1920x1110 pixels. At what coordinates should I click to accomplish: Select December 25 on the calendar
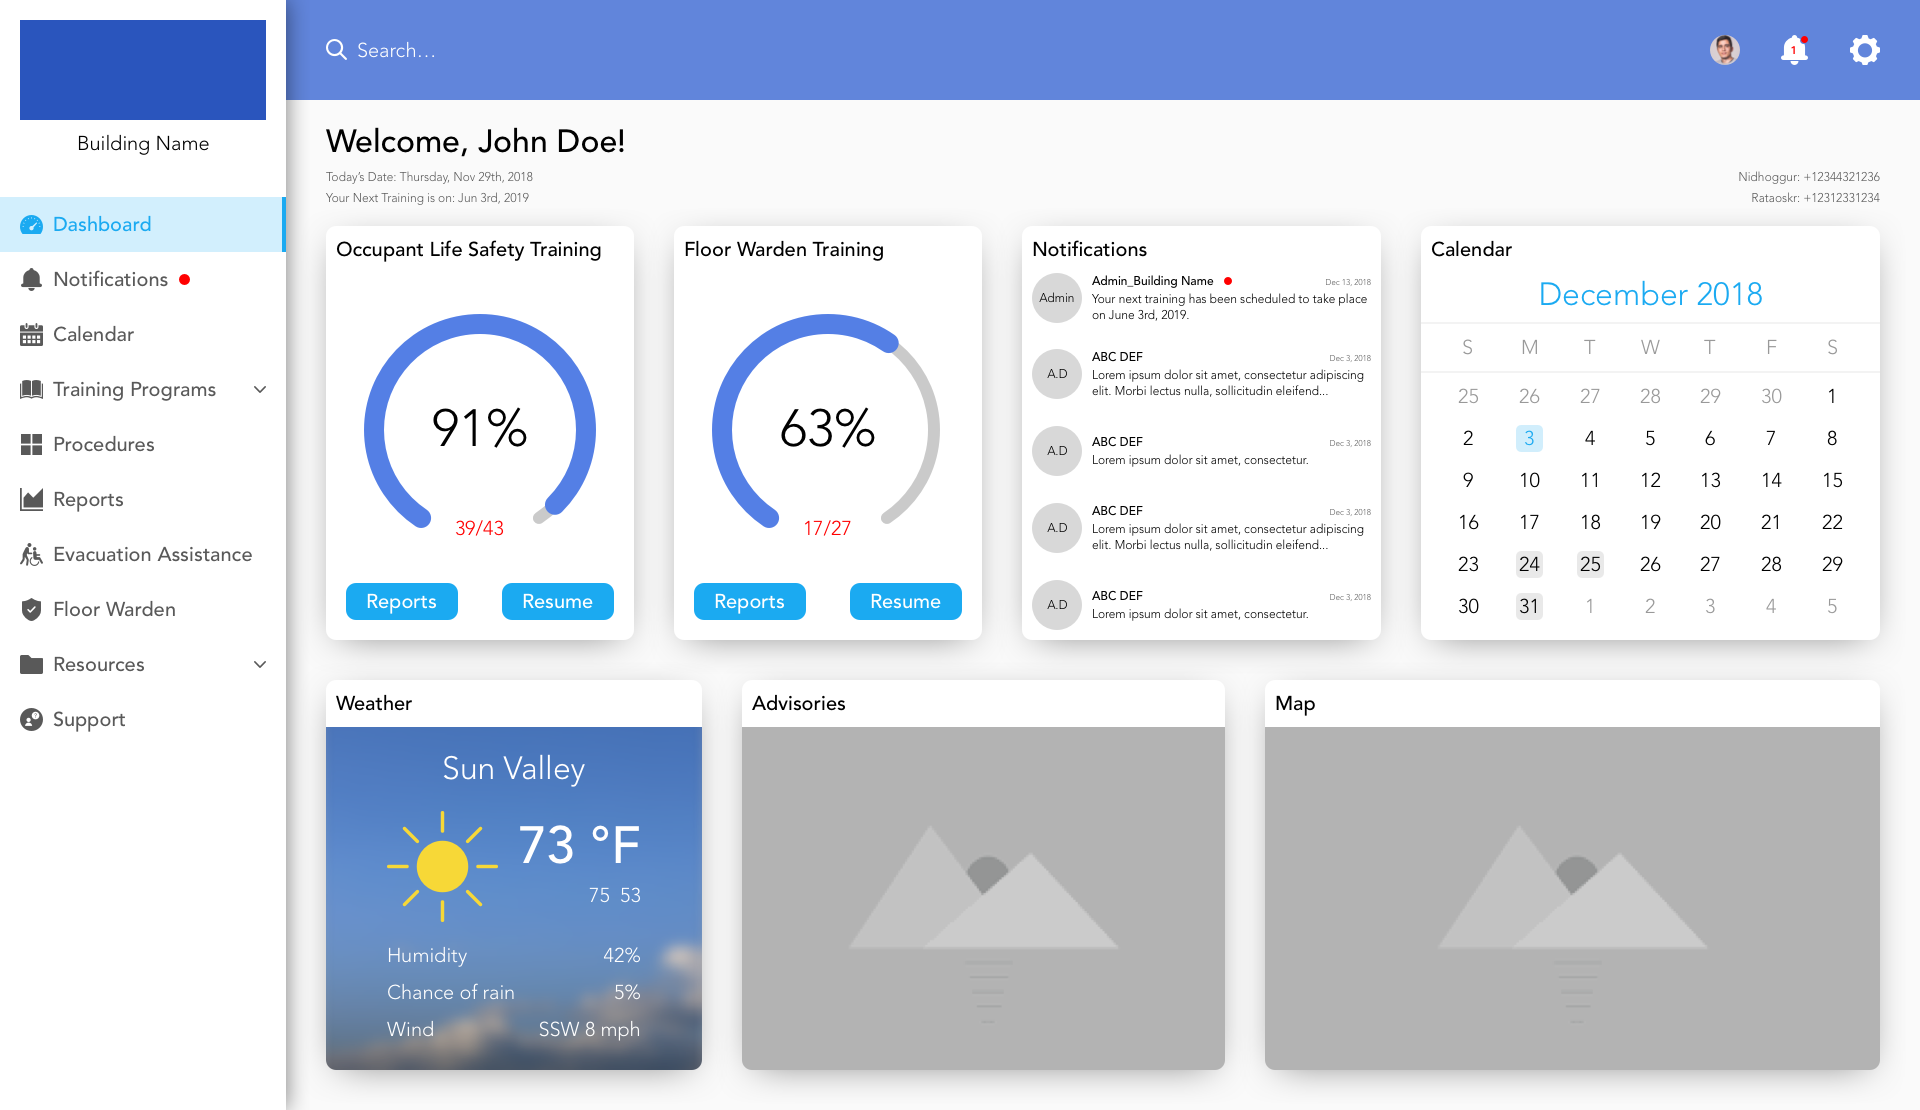[x=1590, y=564]
